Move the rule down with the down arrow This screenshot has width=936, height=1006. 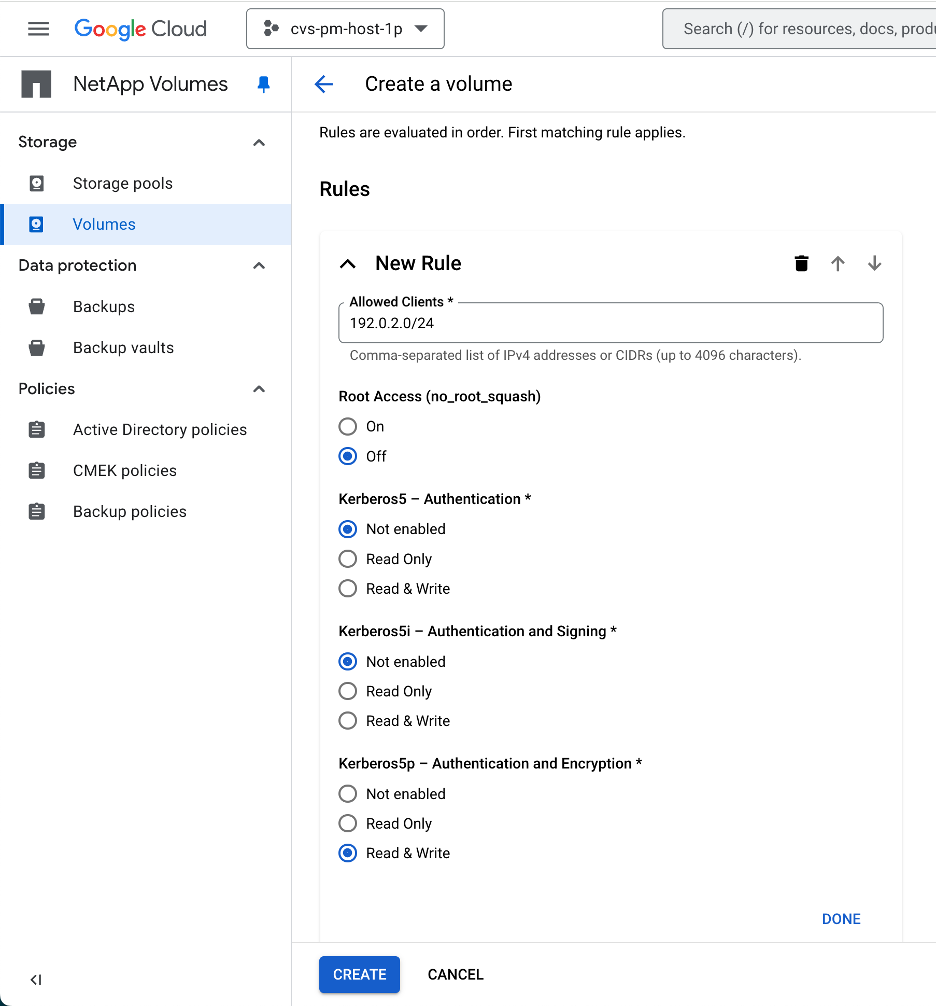(874, 264)
